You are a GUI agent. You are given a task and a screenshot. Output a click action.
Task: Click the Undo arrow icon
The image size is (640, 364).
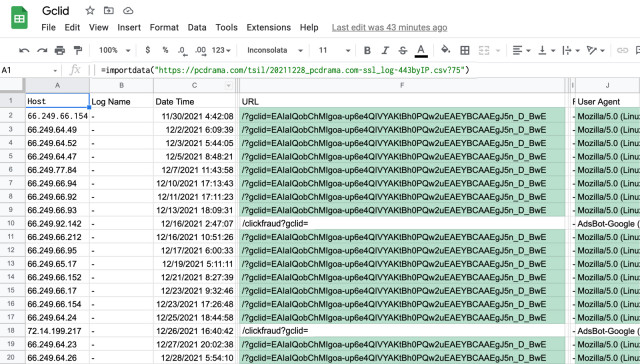pos(24,50)
